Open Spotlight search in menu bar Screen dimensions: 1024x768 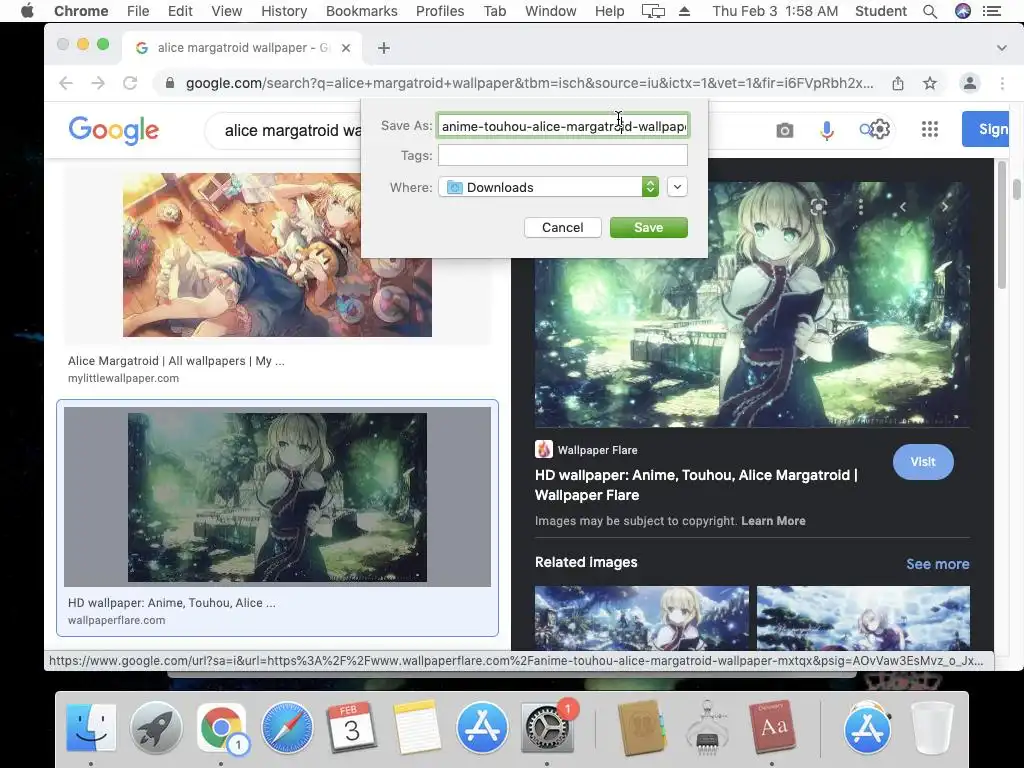click(x=930, y=11)
